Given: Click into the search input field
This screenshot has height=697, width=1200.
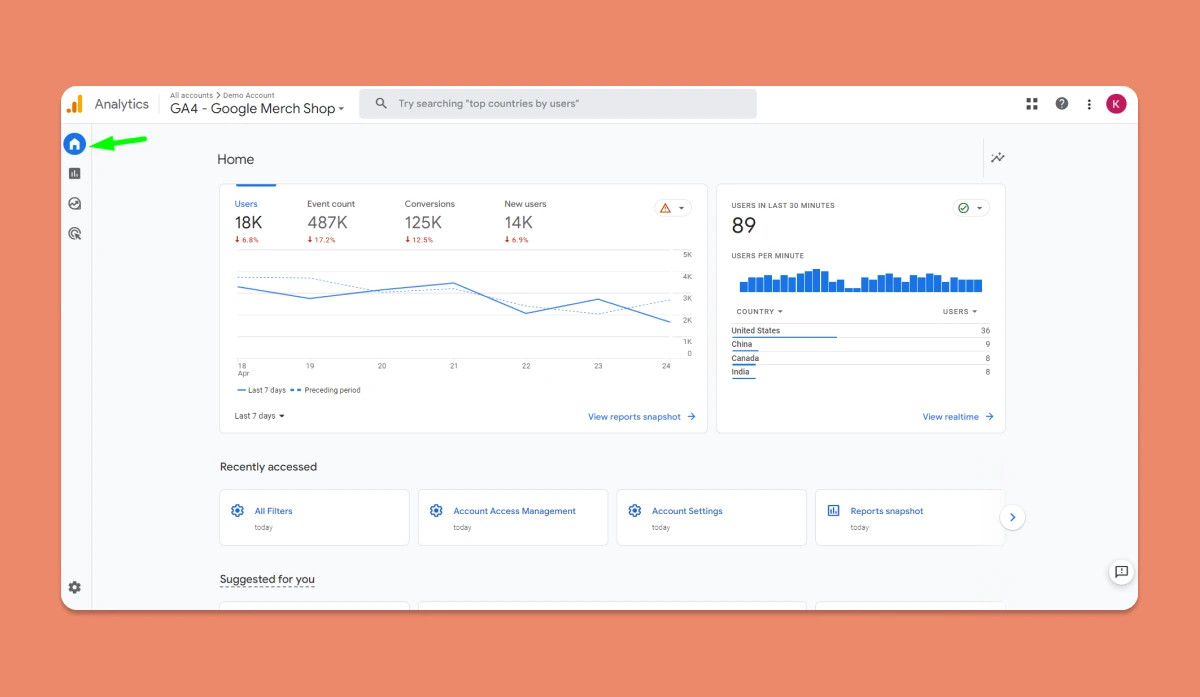Looking at the screenshot, I should coord(558,104).
